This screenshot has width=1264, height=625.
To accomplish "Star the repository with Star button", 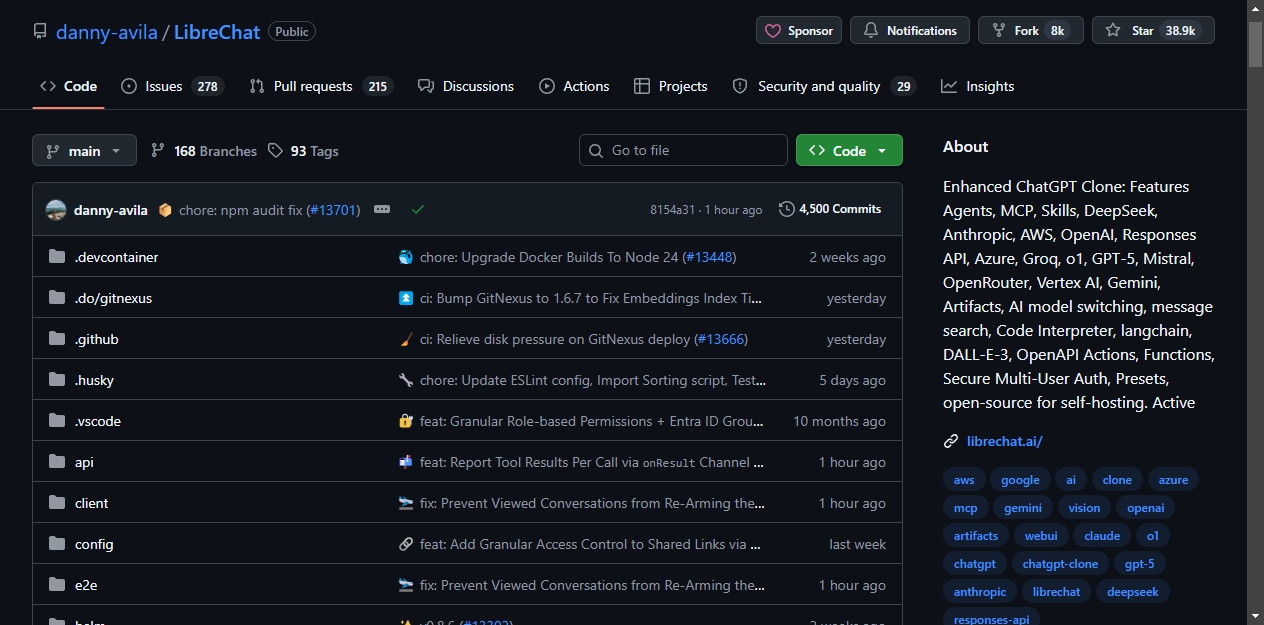I will tap(1153, 30).
